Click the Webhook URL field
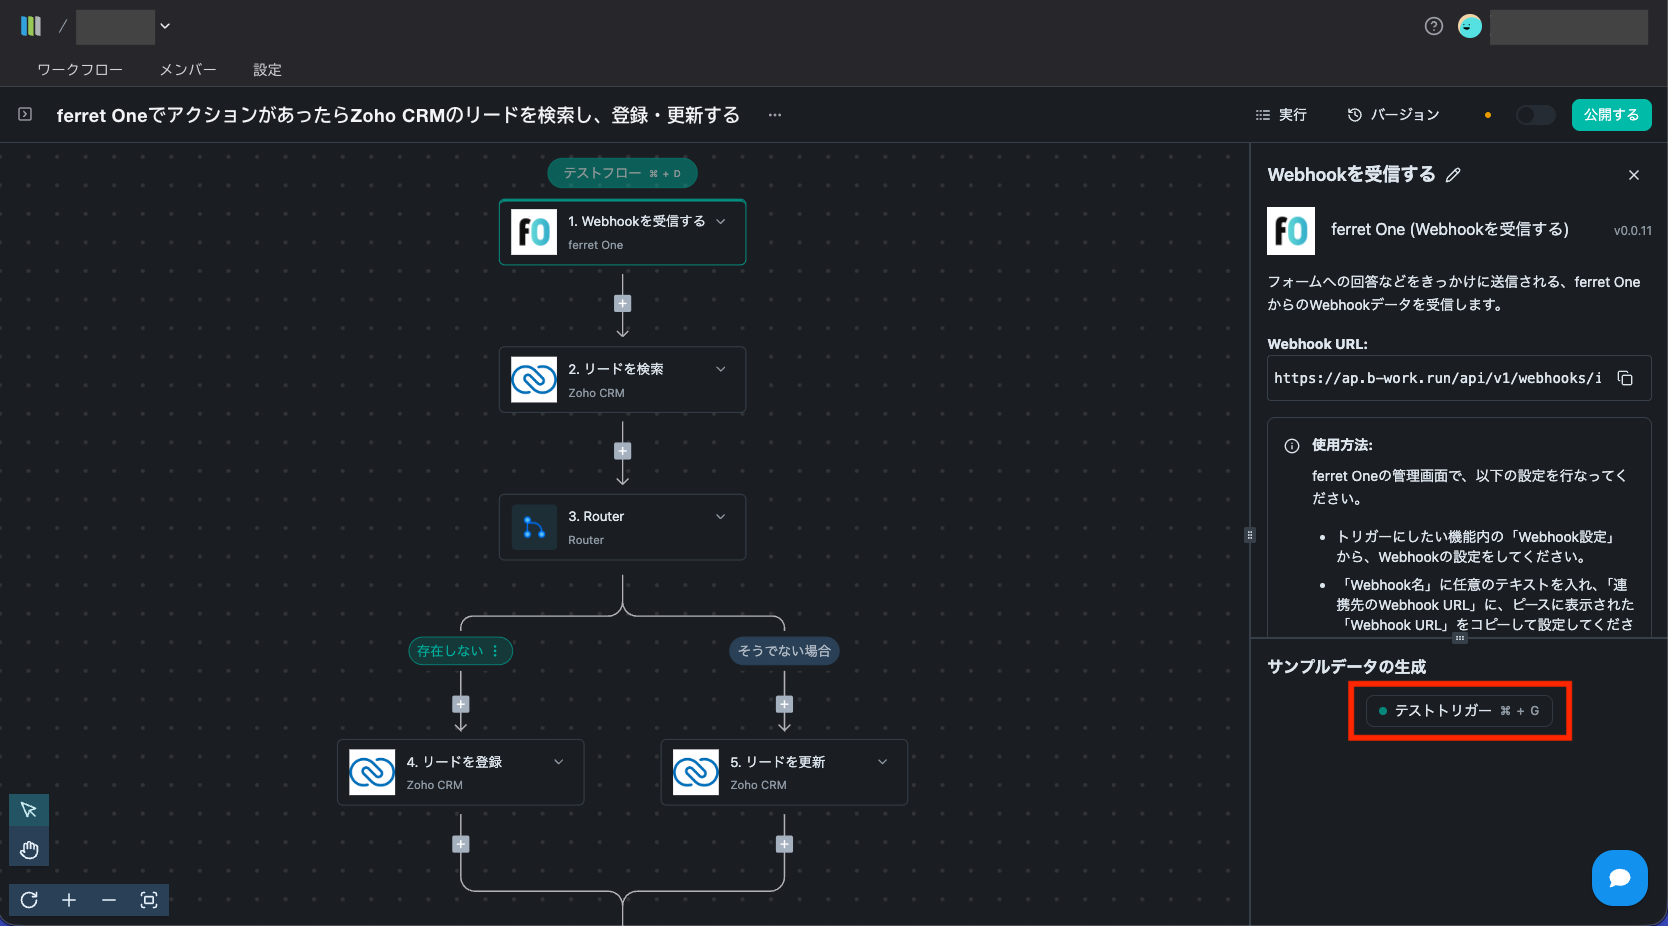The width and height of the screenshot is (1668, 926). pyautogui.click(x=1437, y=378)
